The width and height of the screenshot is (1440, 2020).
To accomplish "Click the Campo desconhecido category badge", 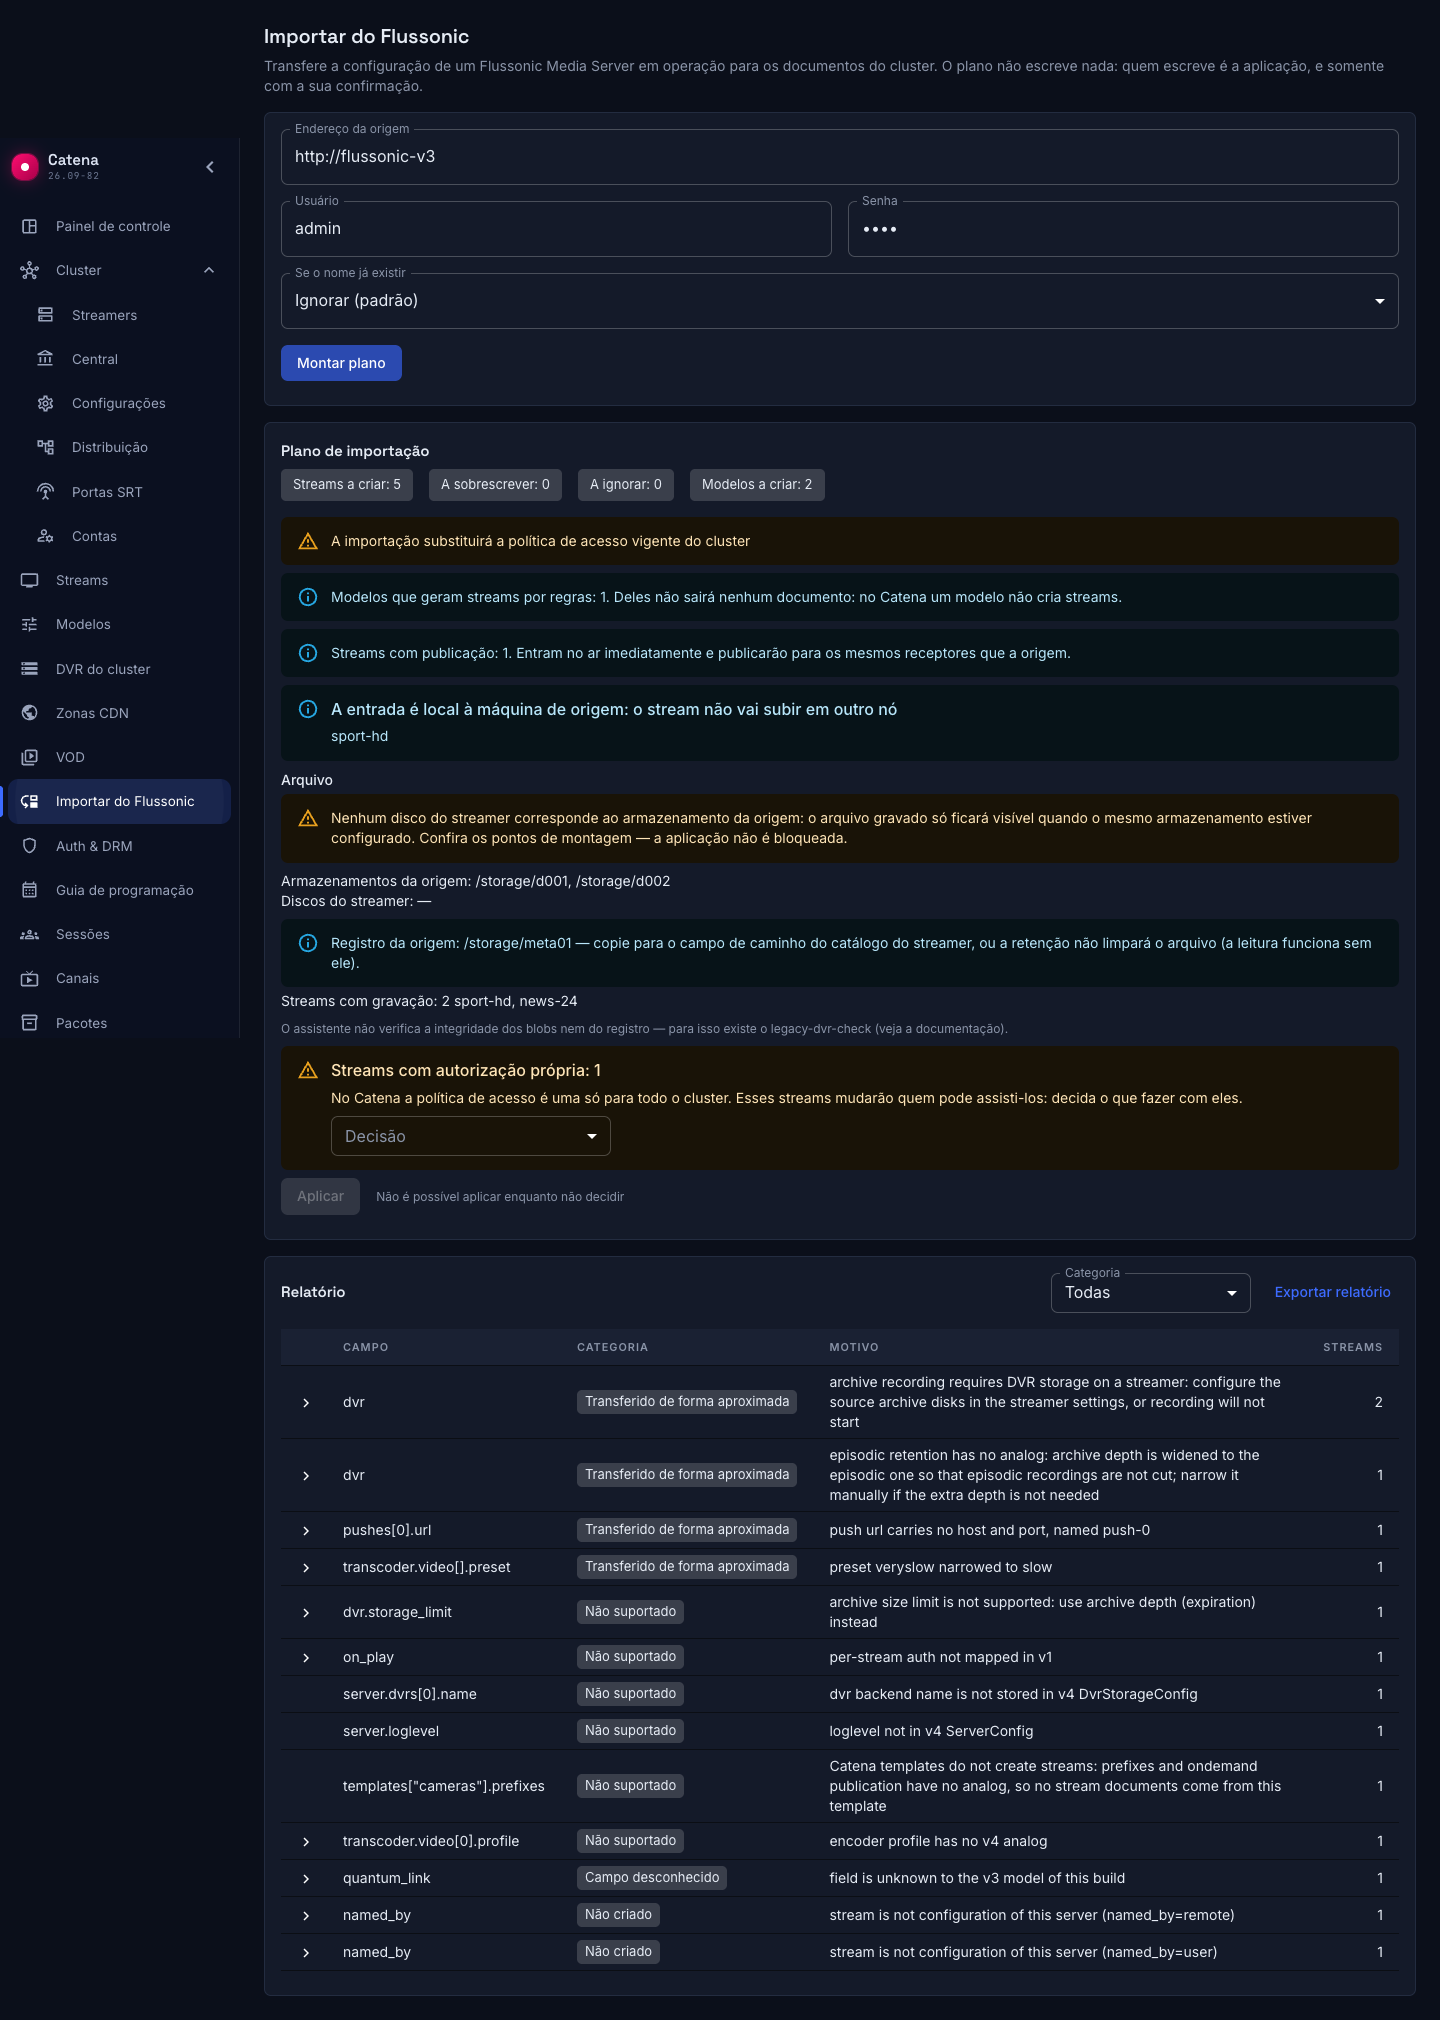I will click(x=652, y=1878).
